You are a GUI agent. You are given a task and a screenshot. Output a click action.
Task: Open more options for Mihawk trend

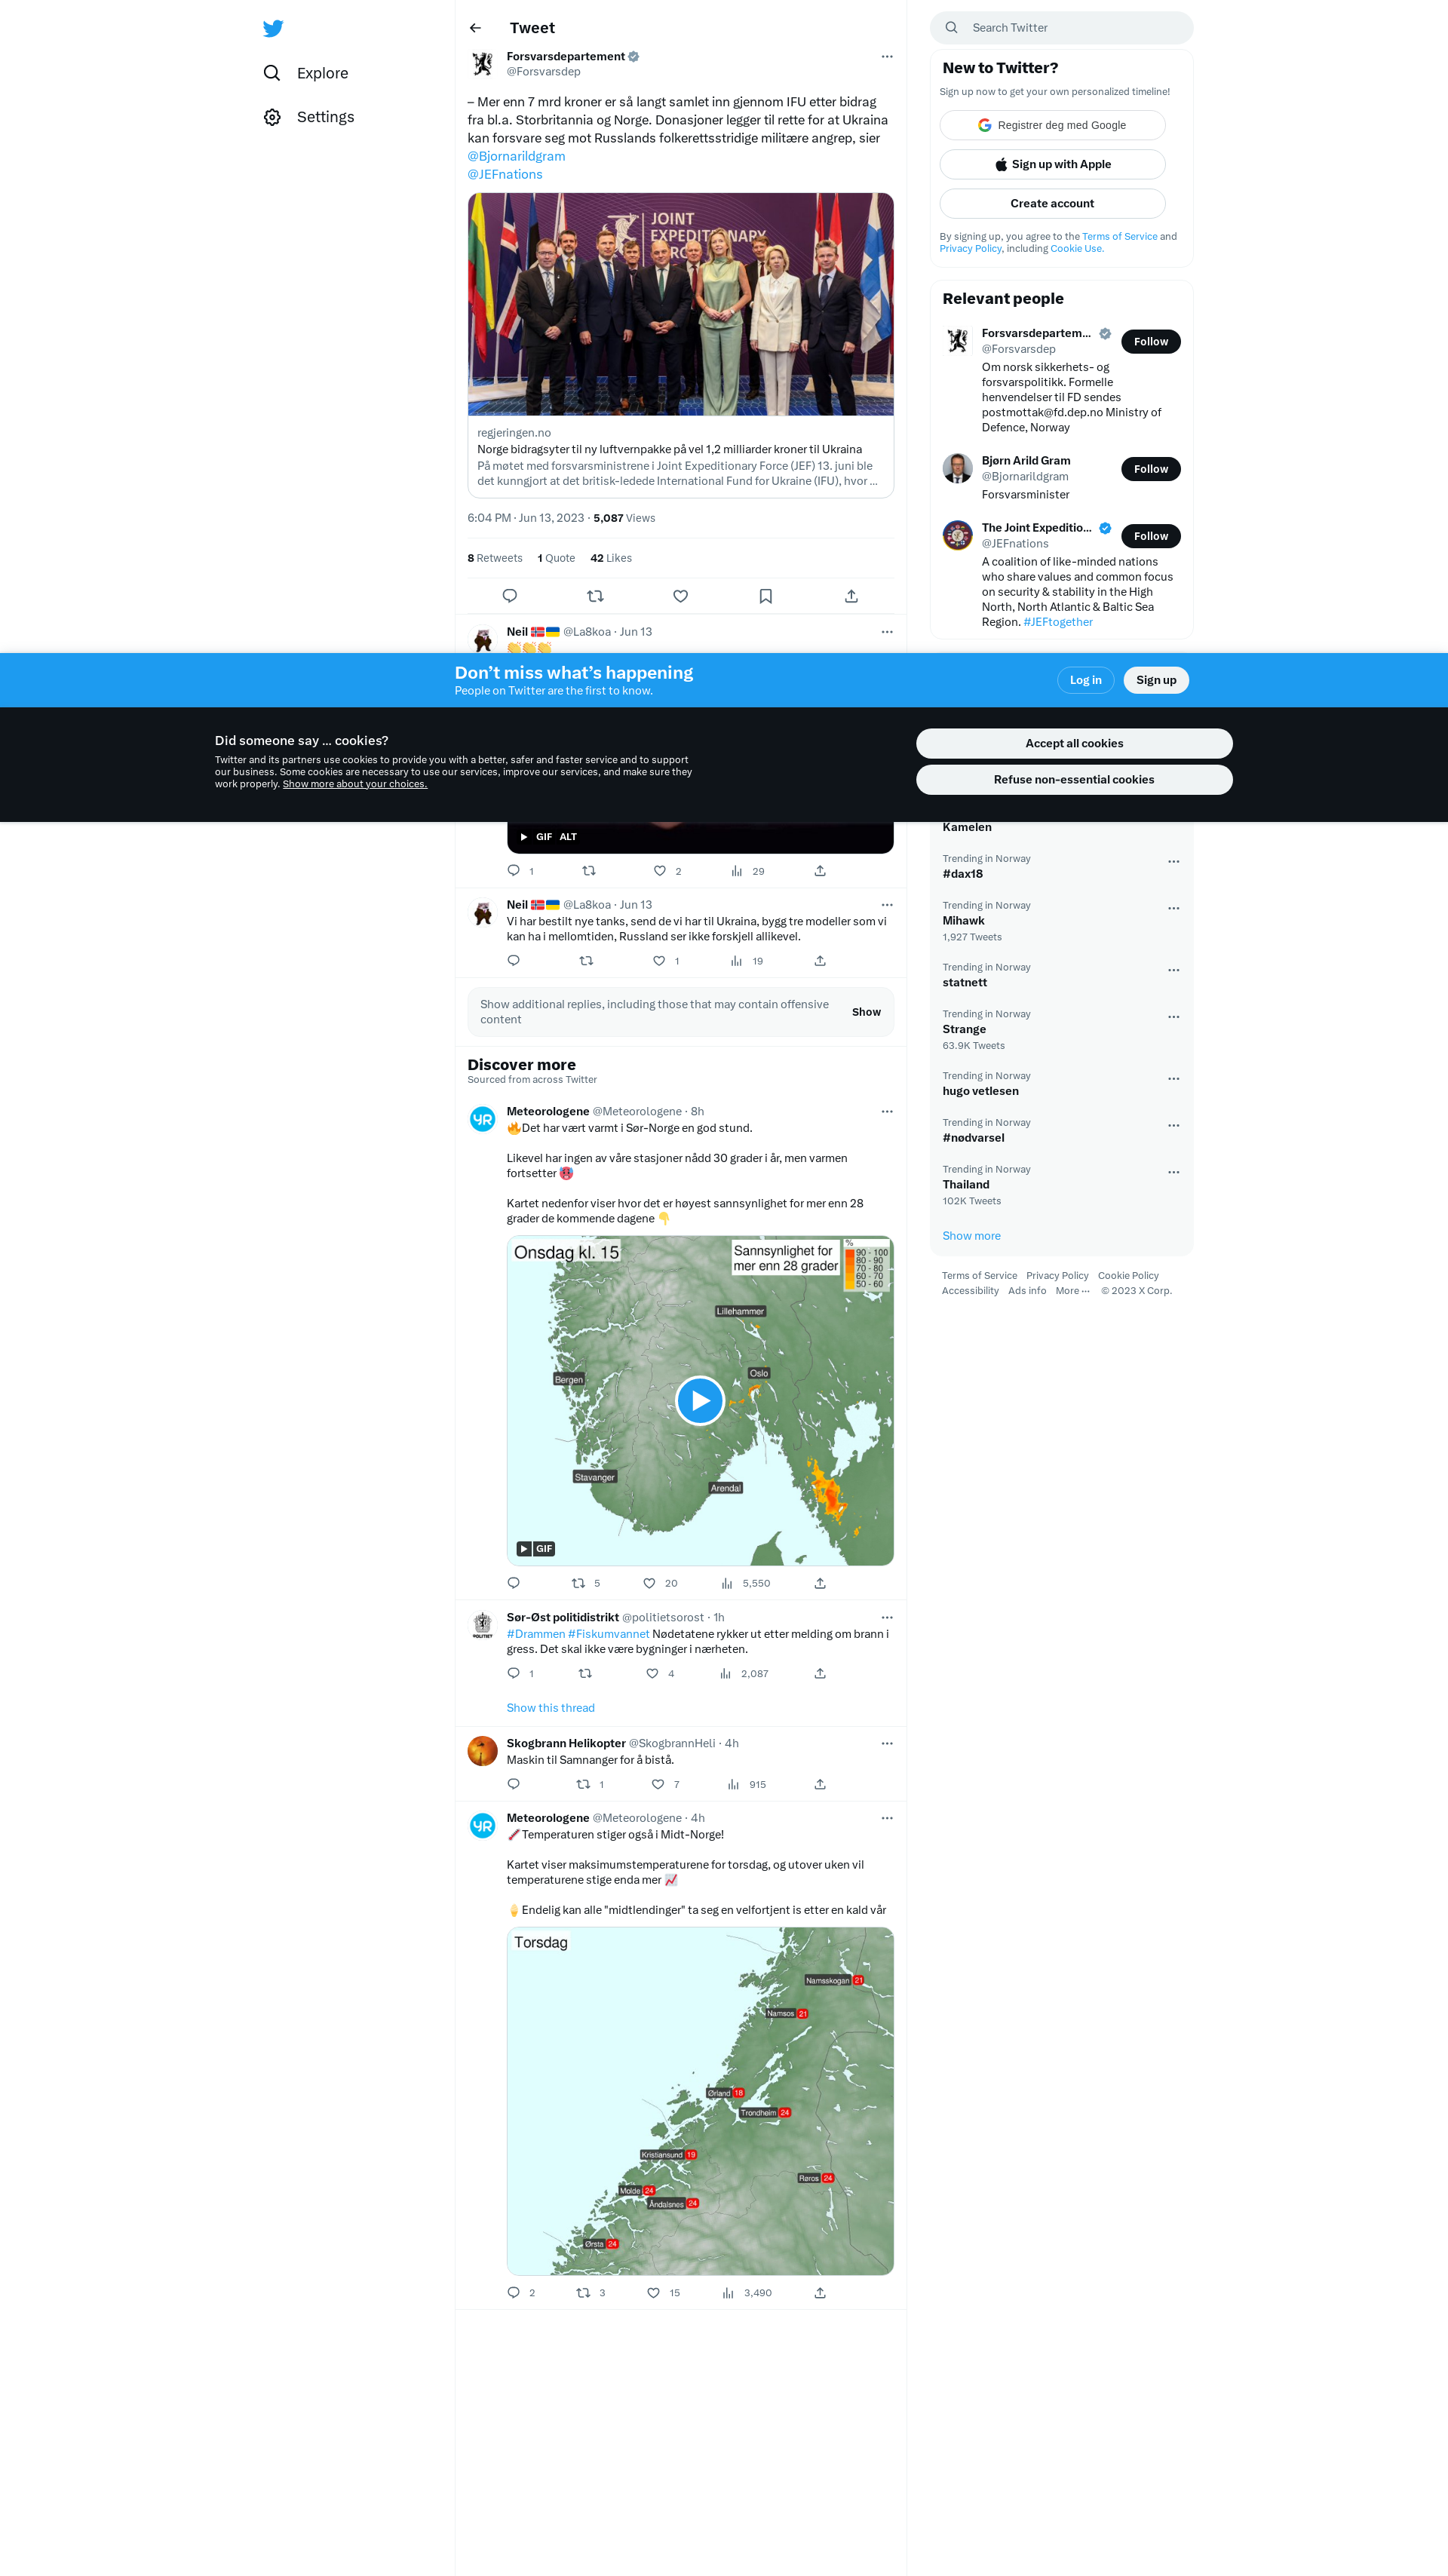tap(1174, 908)
